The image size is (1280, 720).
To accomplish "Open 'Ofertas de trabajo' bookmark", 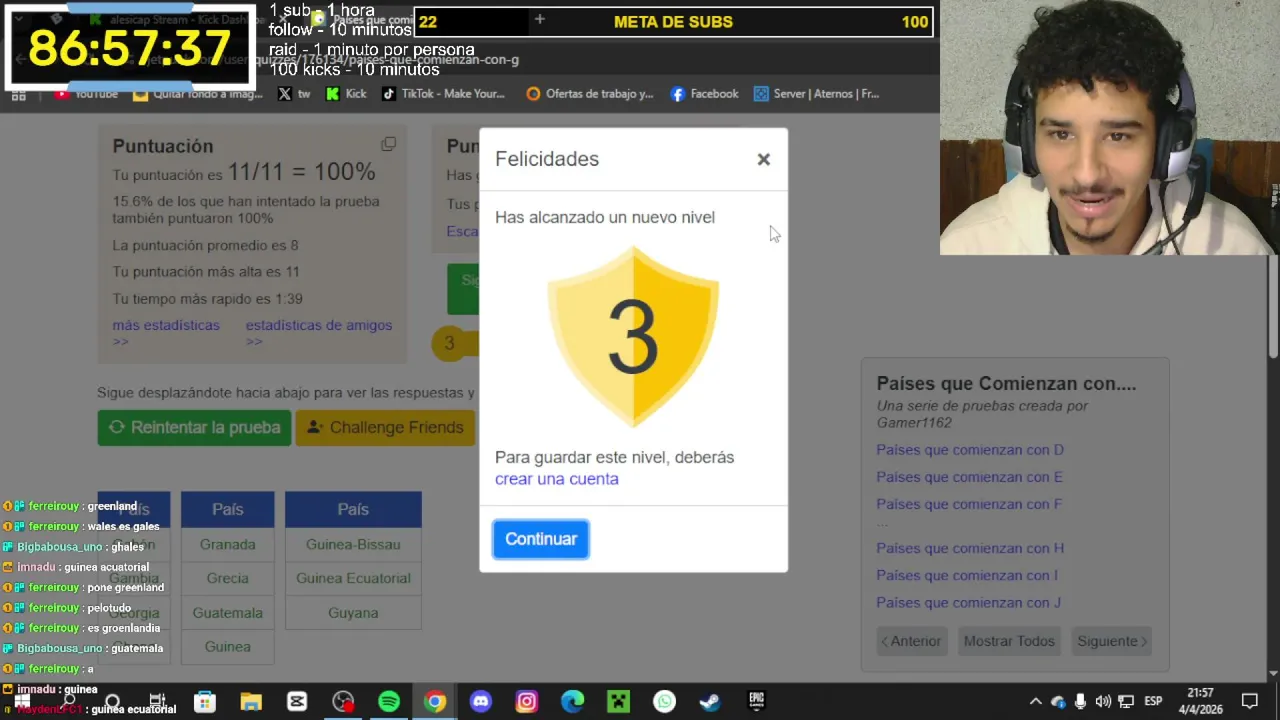I will pos(590,94).
